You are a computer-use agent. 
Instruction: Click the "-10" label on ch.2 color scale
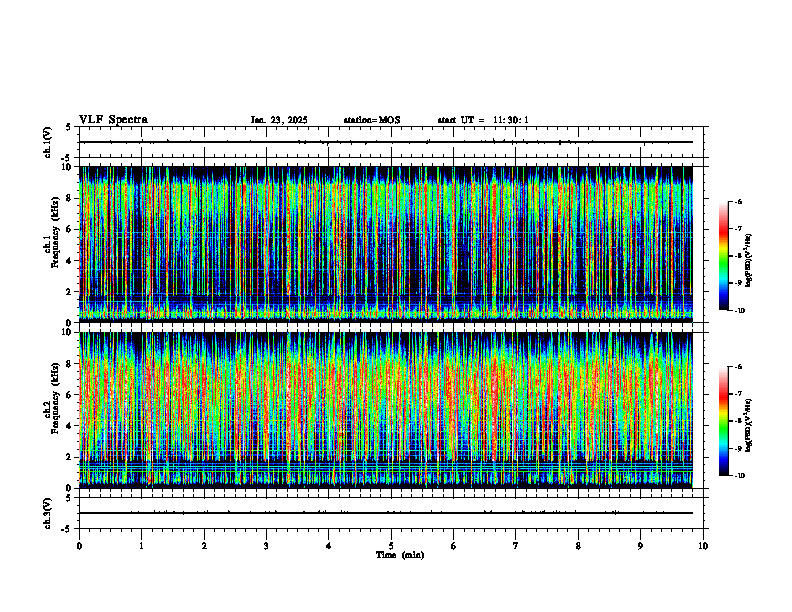(740, 476)
